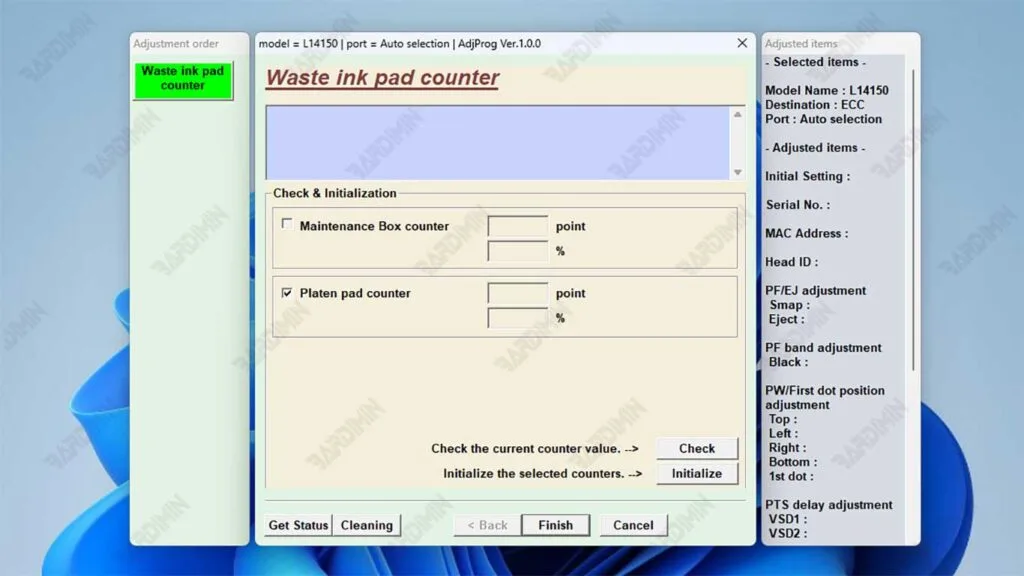Screen dimensions: 1024x576
Task: Click the 'Waste ink pad counter' heading
Action: coord(383,78)
